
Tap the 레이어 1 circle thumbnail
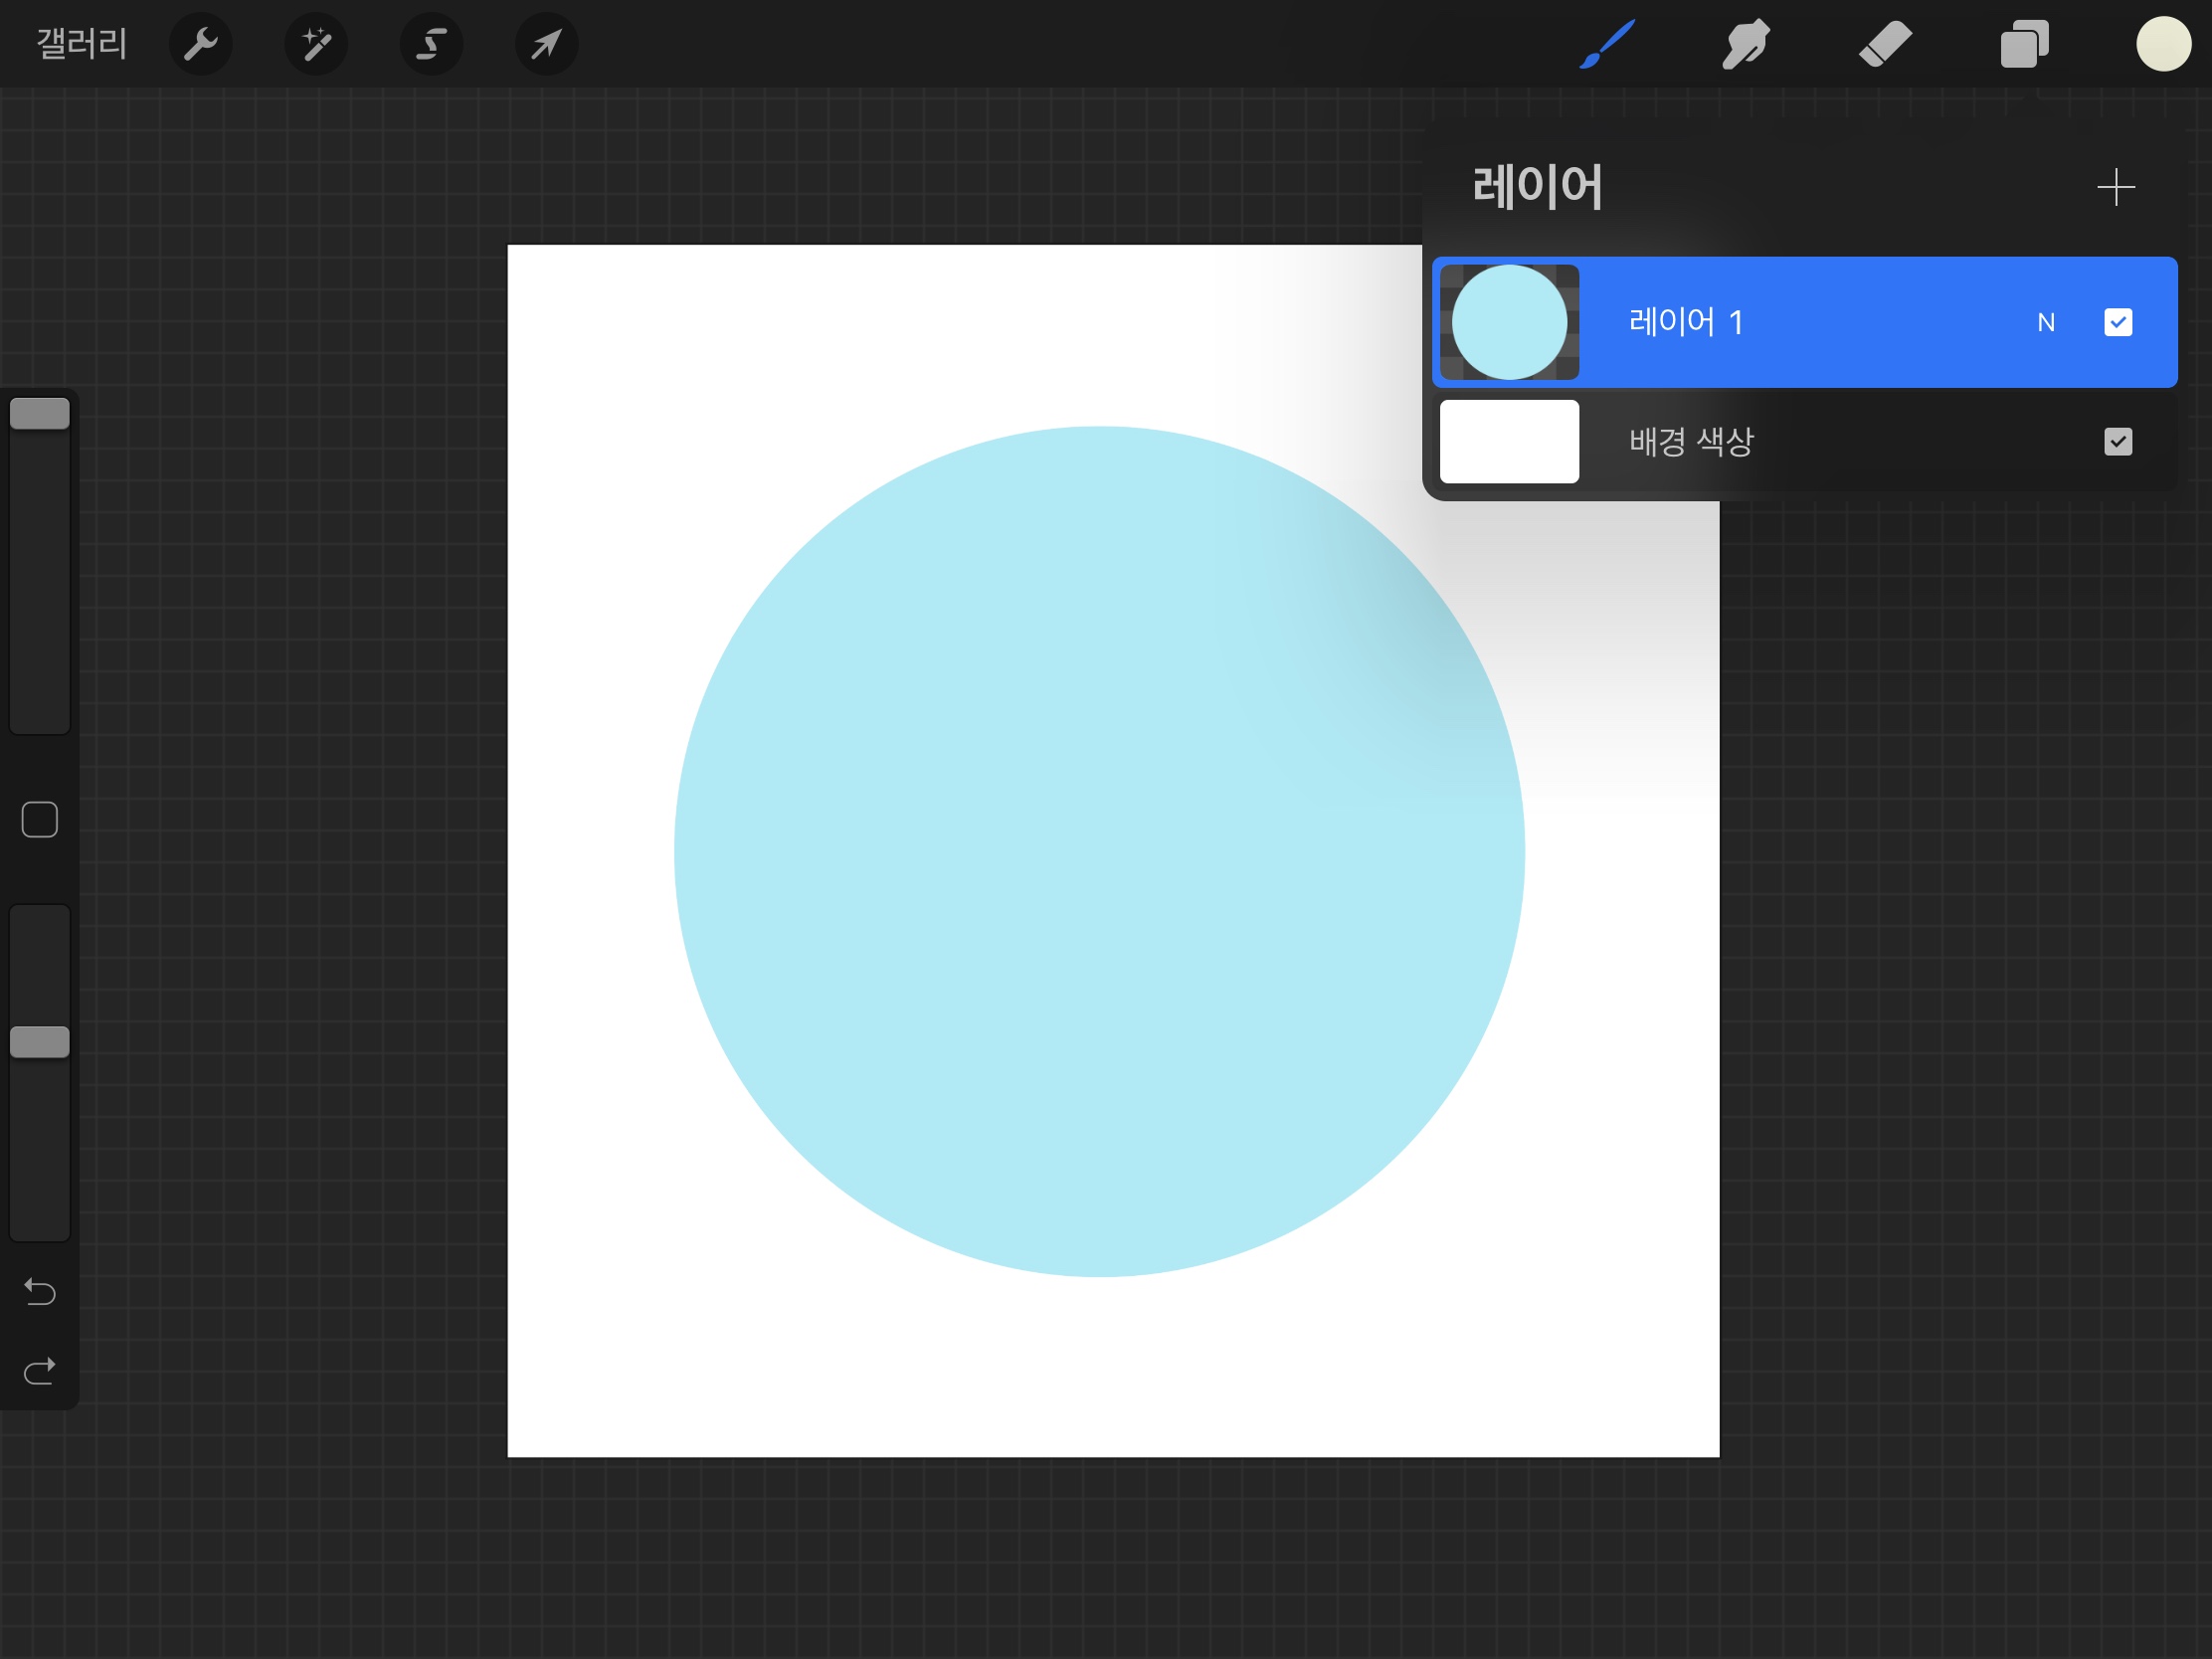[x=1508, y=322]
